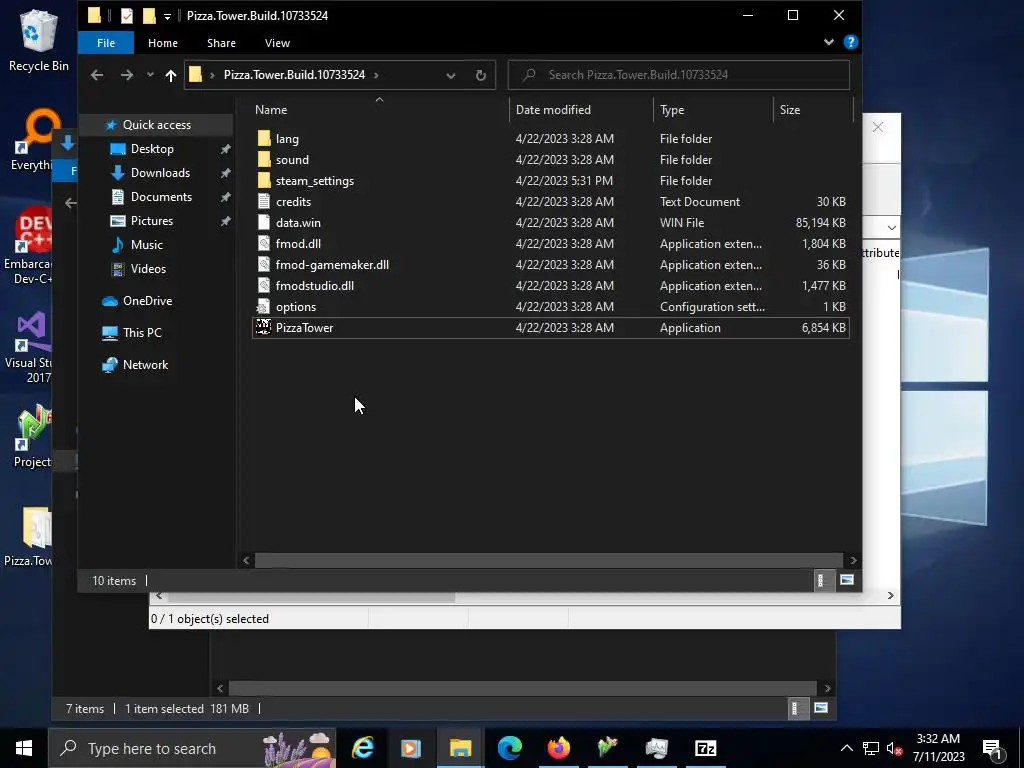Viewport: 1024px width, 768px height.
Task: Expand the Recent locations dropdown
Action: coord(150,75)
